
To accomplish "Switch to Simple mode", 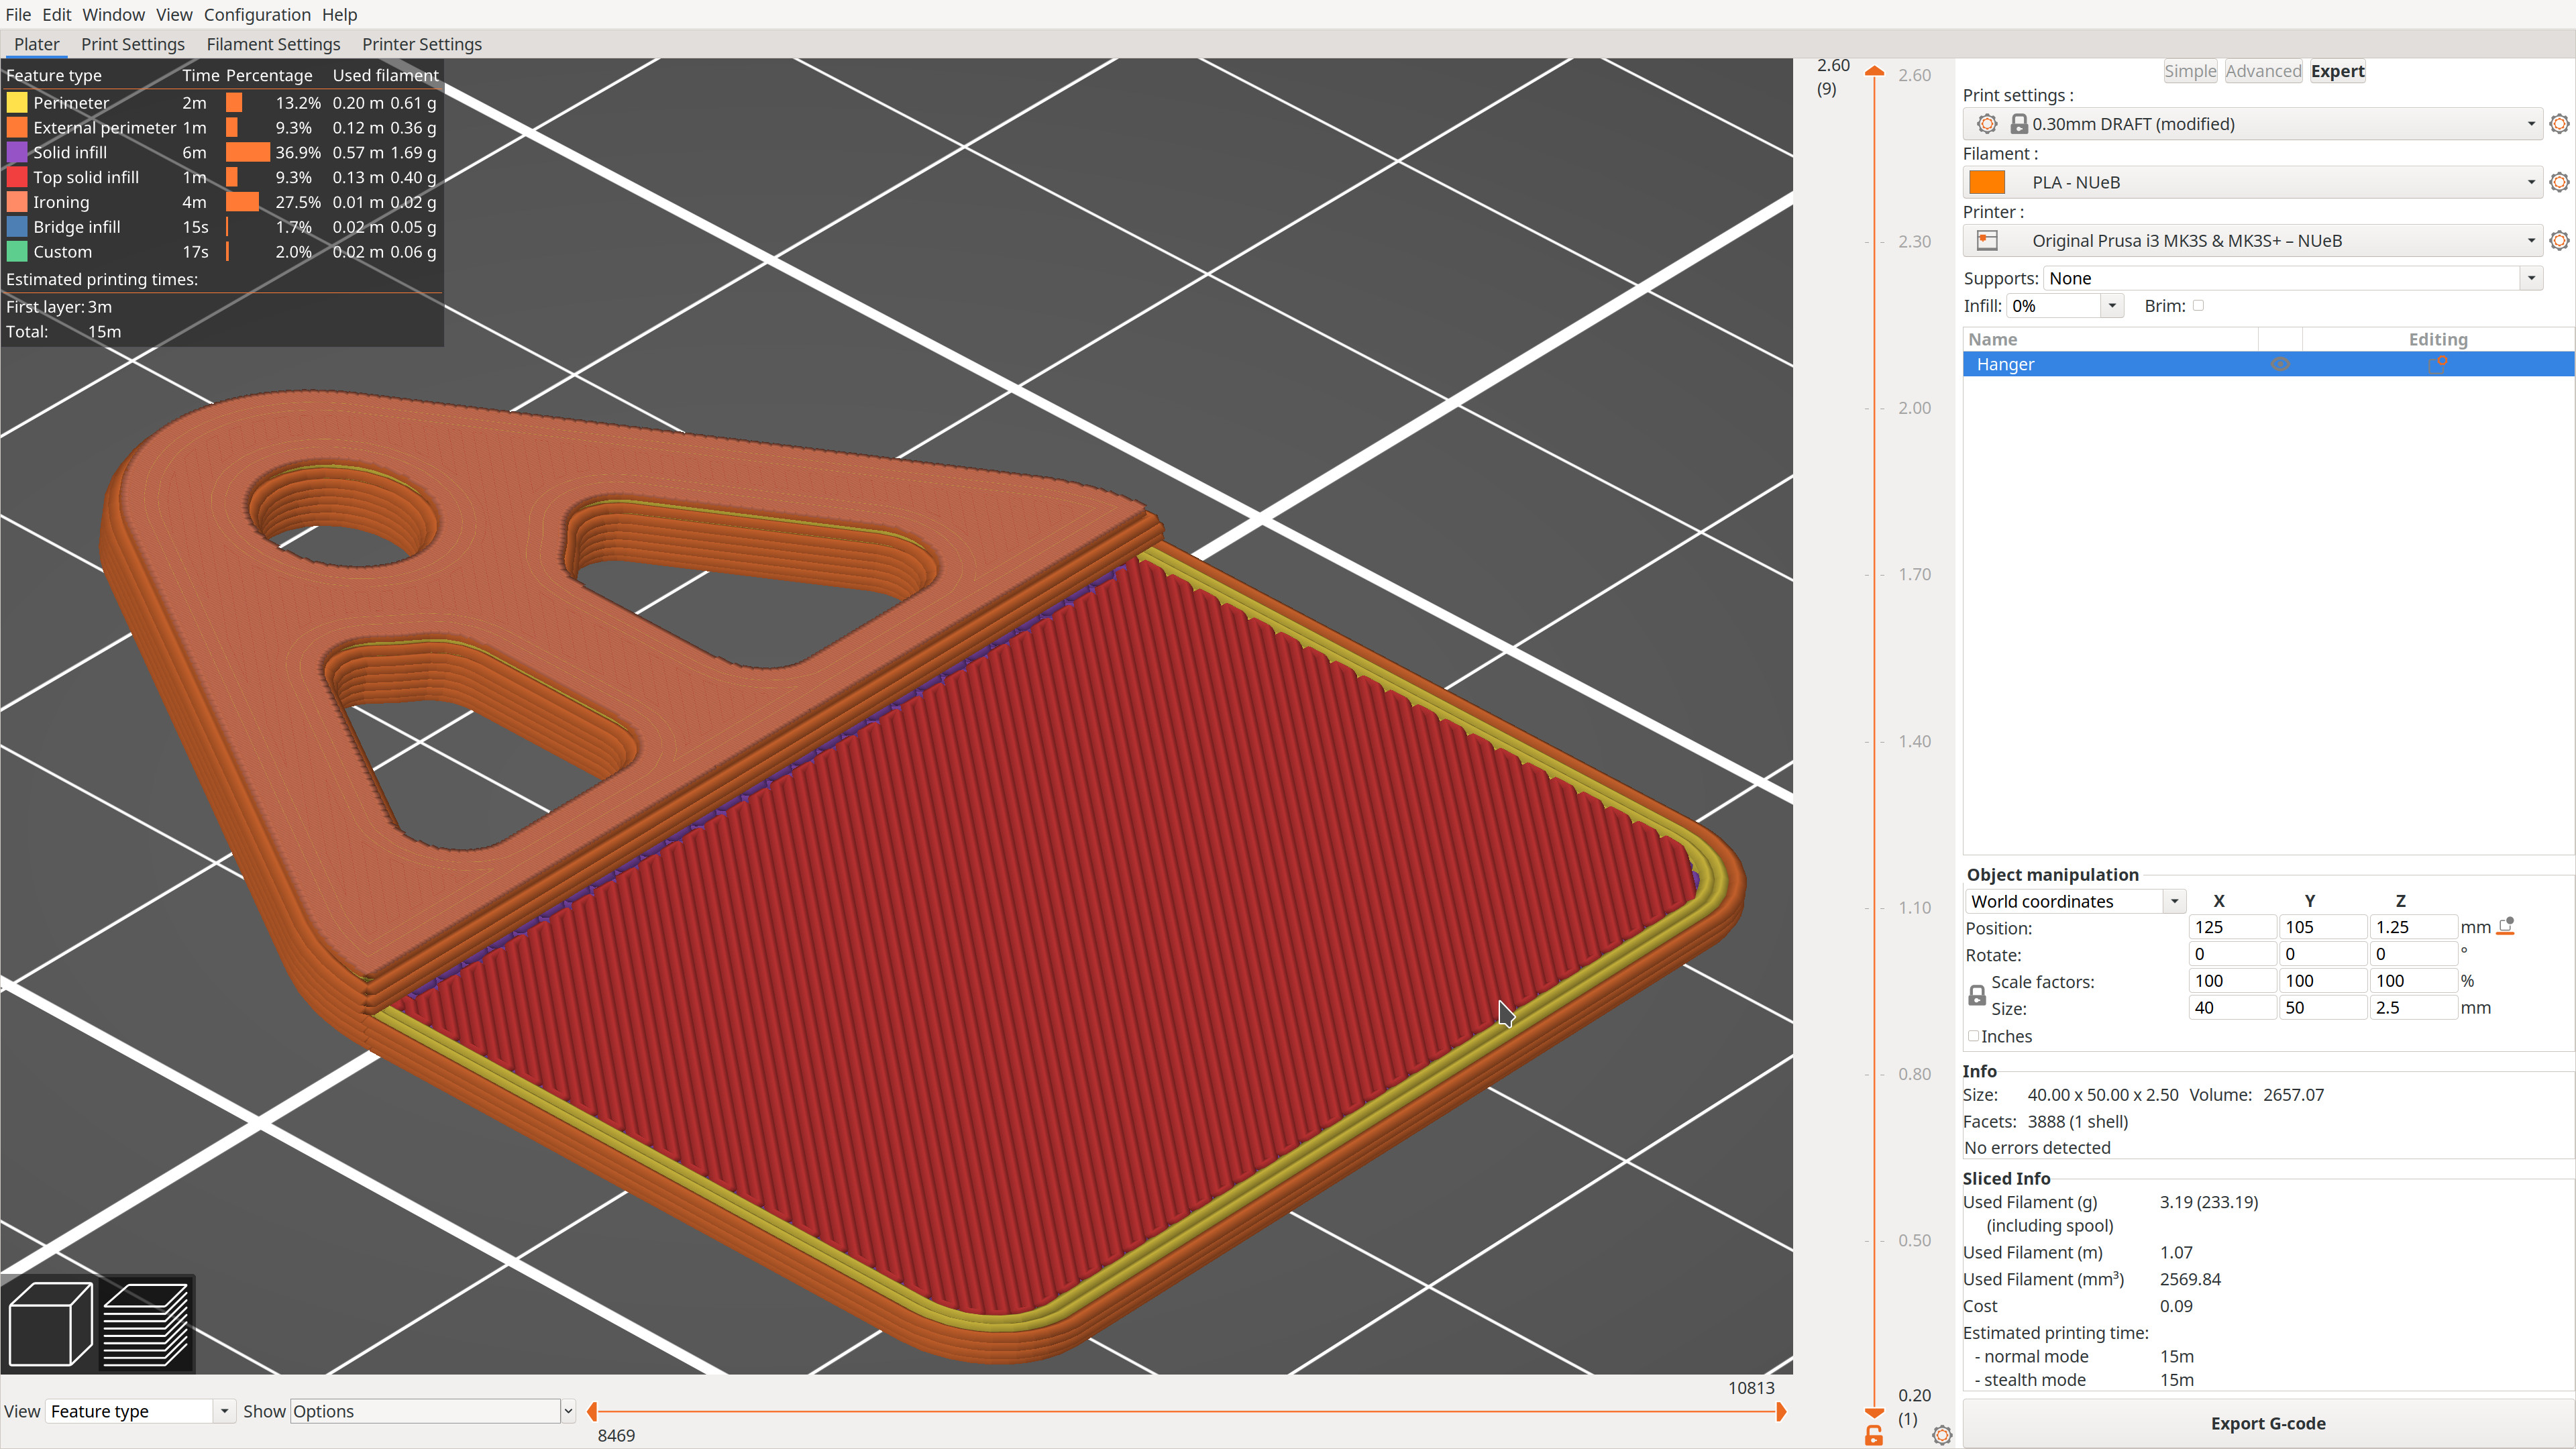I will pyautogui.click(x=2190, y=71).
